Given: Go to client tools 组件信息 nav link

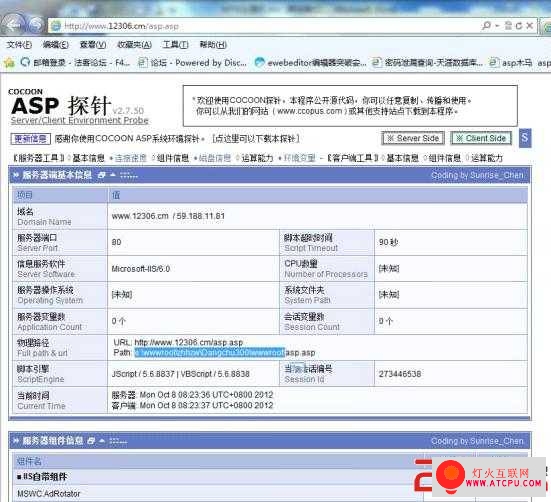Looking at the screenshot, I should [x=445, y=158].
